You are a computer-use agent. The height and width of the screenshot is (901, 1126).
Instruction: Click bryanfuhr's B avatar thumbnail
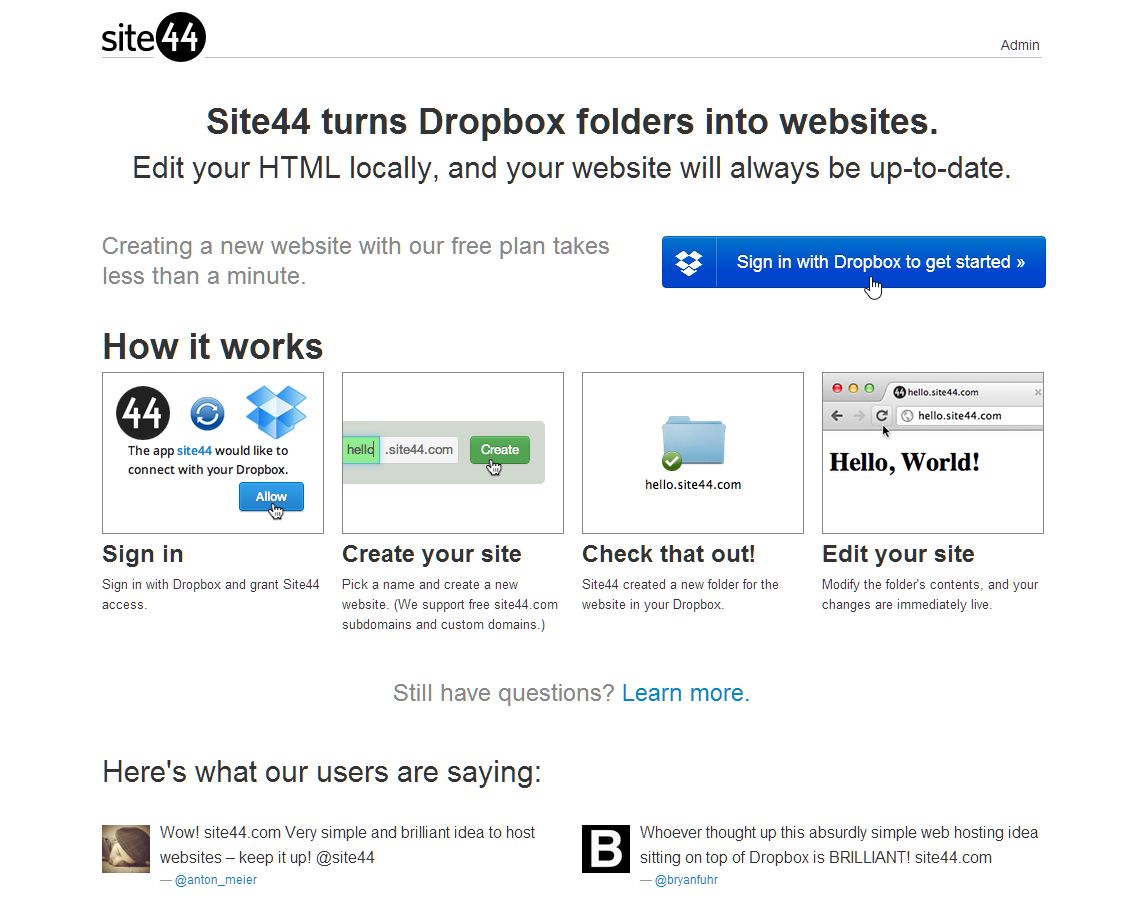605,849
